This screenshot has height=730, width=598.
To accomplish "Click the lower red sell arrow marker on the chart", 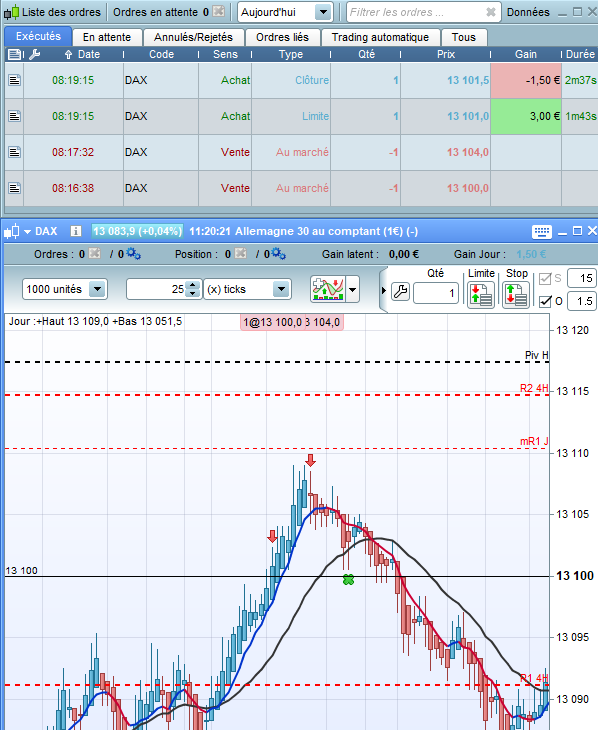I will [272, 536].
